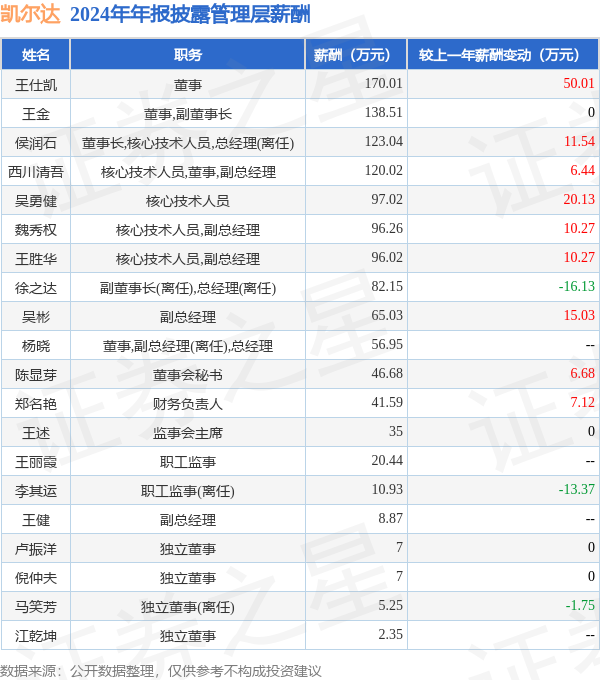Click the salary value 65.03
Screen dimensions: 600x680
(x=387, y=315)
